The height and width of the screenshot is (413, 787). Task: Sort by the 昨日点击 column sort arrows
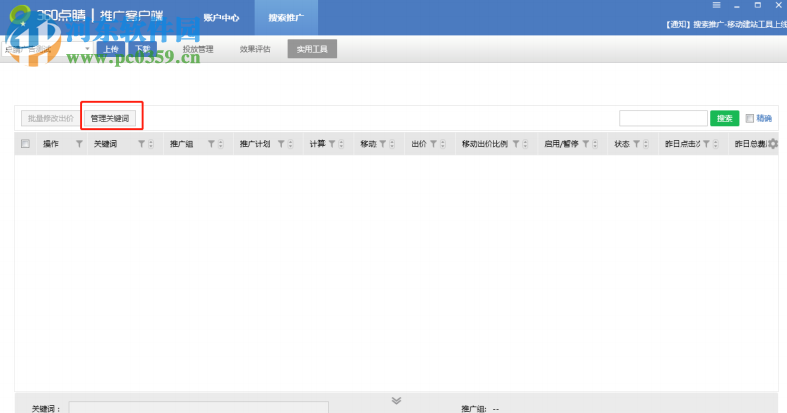click(716, 144)
